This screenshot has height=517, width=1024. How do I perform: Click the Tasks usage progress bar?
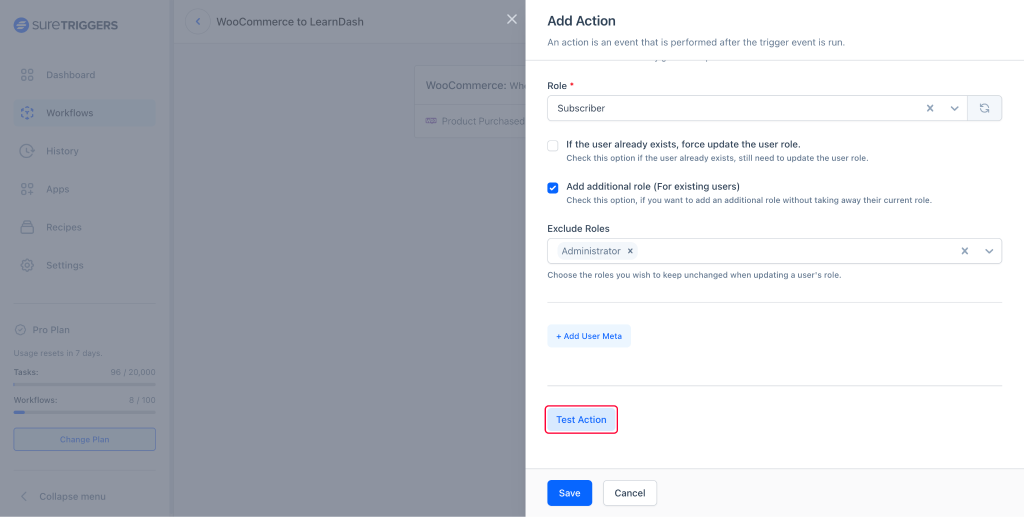84,384
